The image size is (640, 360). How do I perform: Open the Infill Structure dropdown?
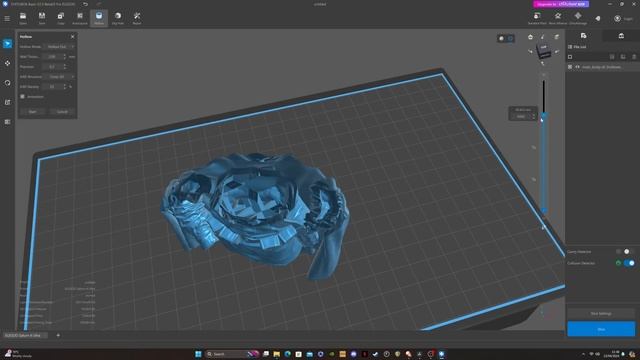(60, 77)
